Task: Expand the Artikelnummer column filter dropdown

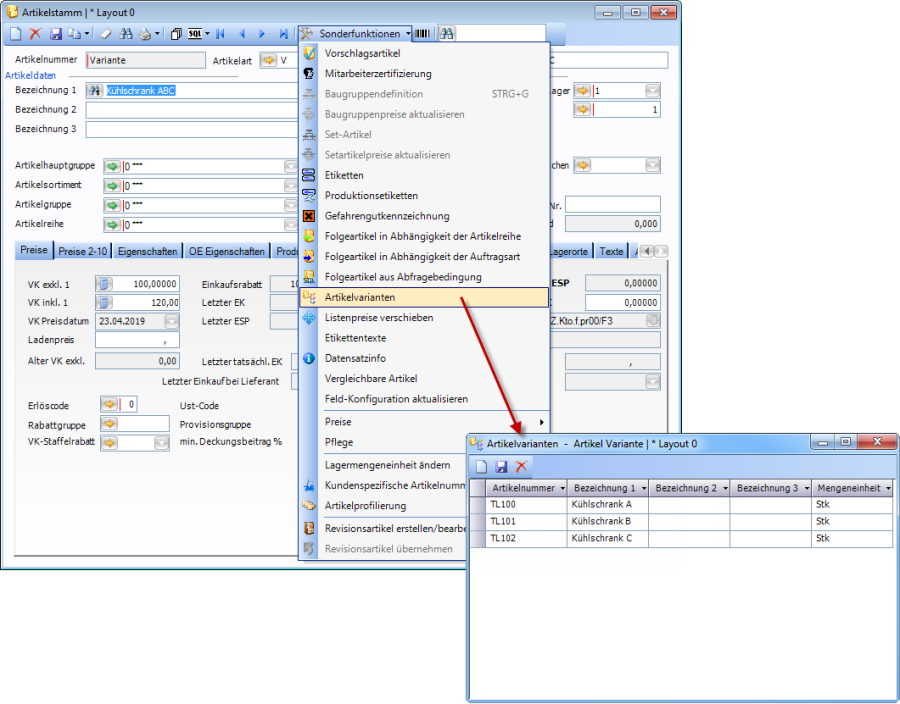Action: point(561,488)
